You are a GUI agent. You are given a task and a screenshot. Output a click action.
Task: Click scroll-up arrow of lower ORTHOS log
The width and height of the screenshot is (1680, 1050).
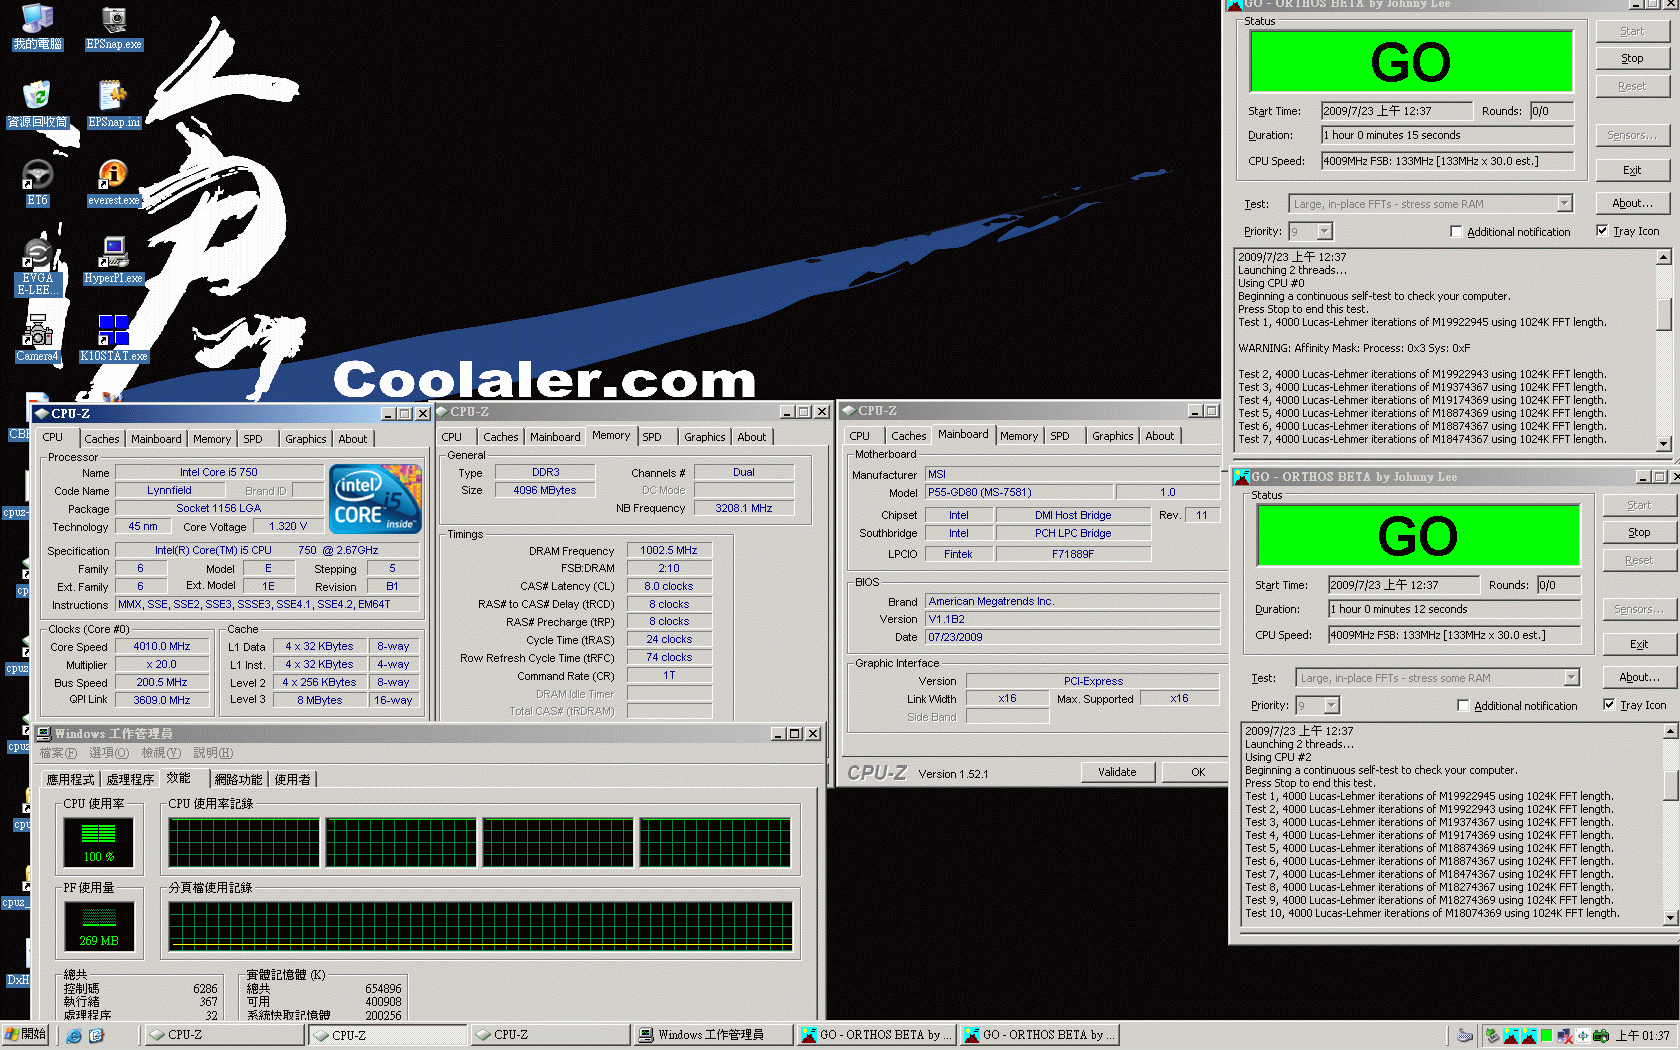click(1670, 731)
